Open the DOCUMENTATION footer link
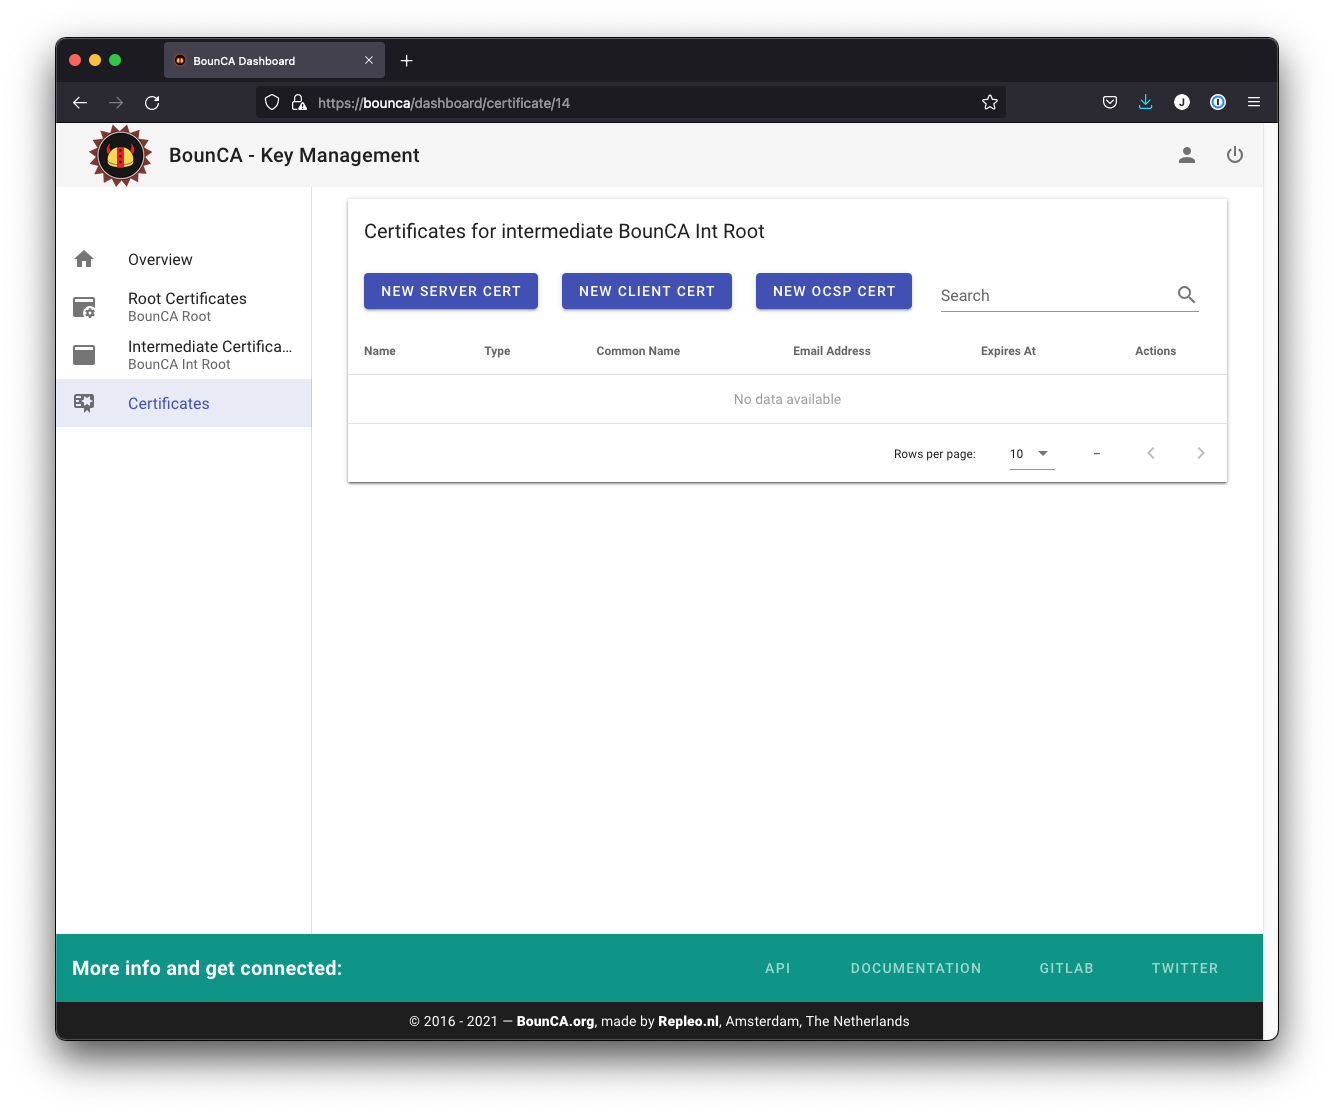 coord(916,968)
